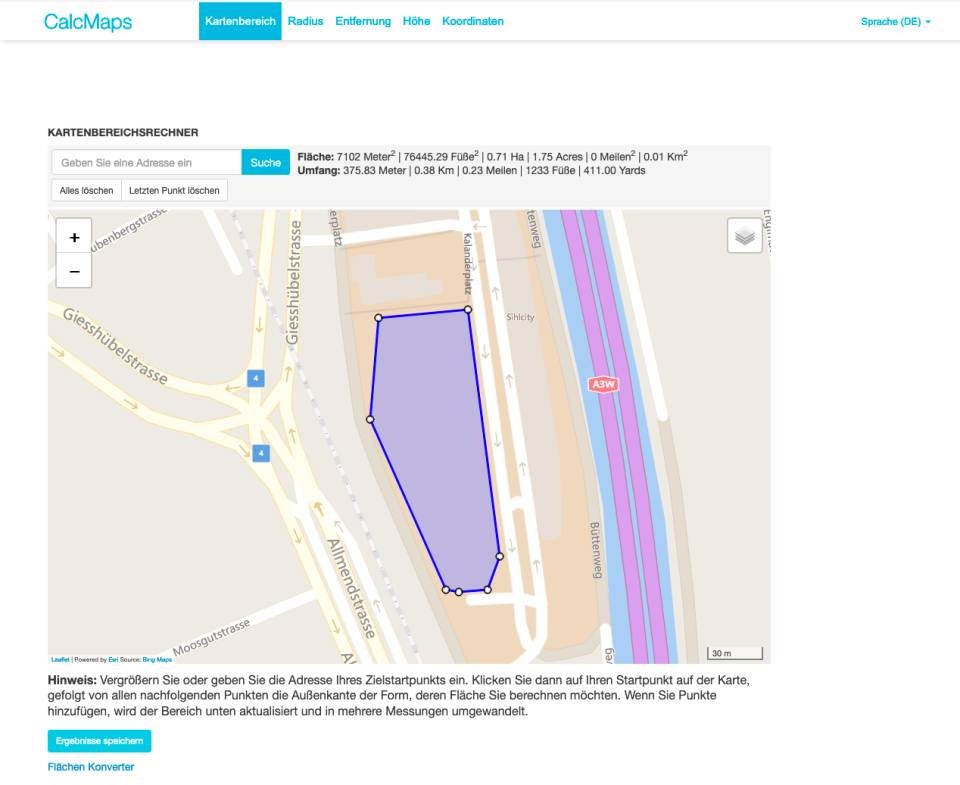Image resolution: width=960 pixels, height=785 pixels.
Task: Zoom out using the map minus icon
Action: tap(73, 270)
